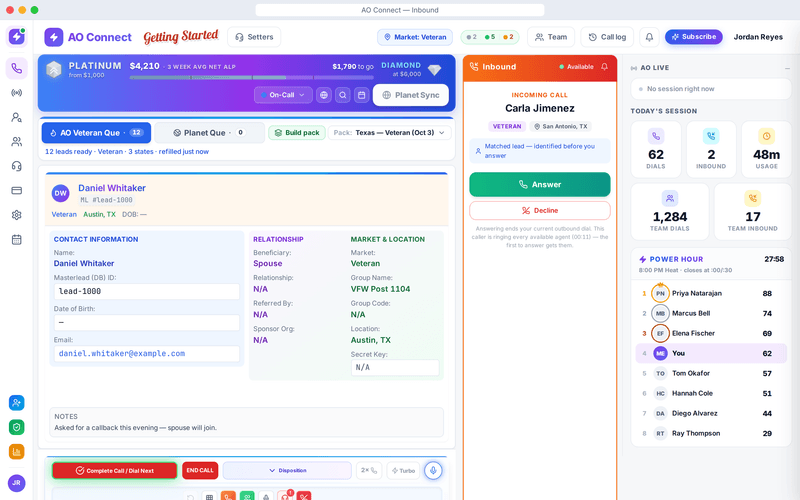Image resolution: width=800 pixels, height=500 pixels.
Task: Click the green people icon in the bottom toolbar
Action: 247,496
